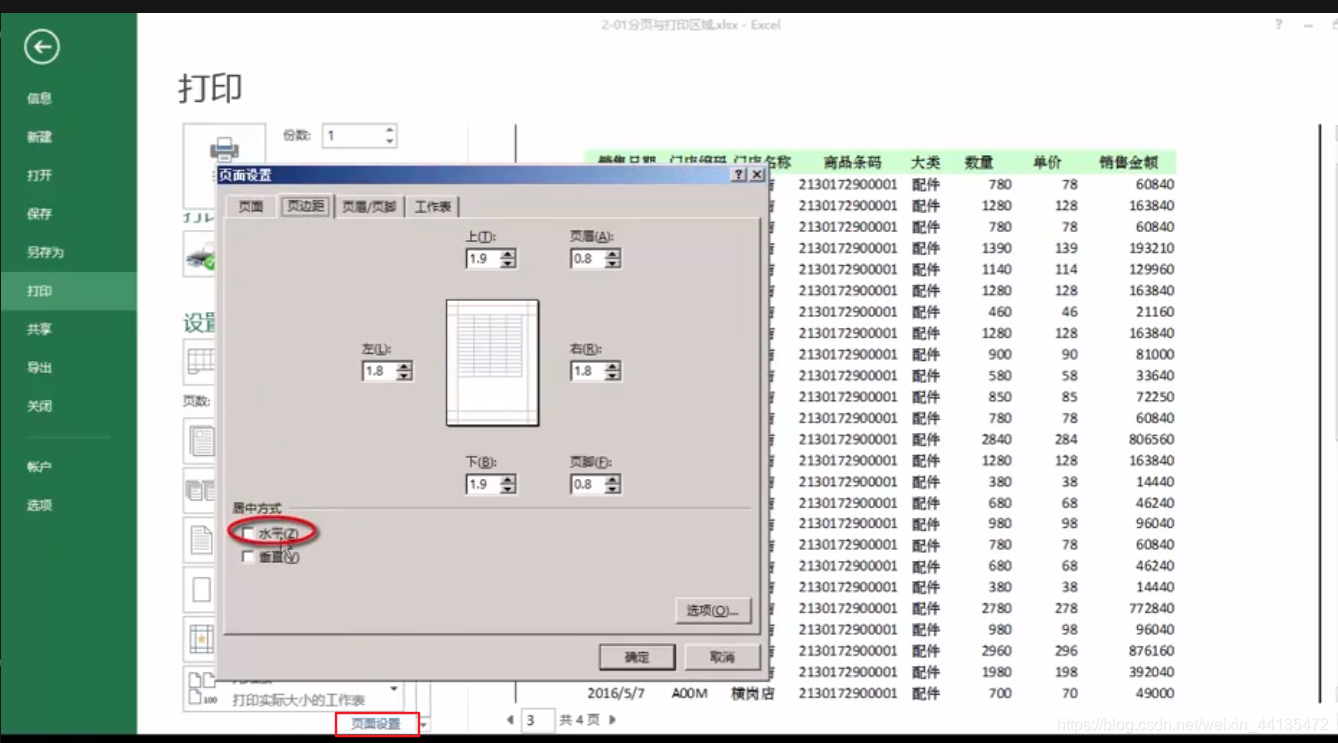Switch to the 页面 tab
The image size is (1338, 743).
click(x=250, y=206)
